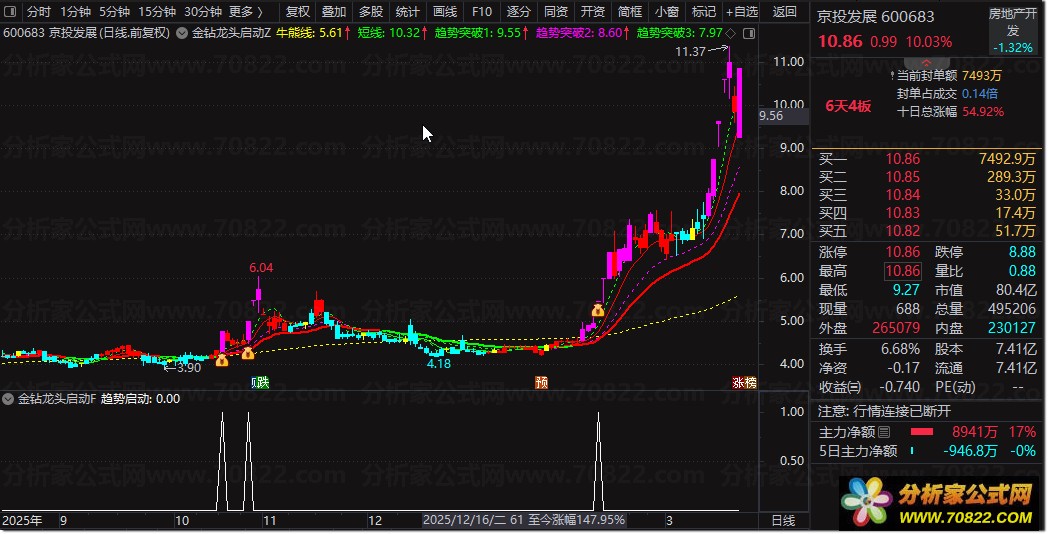
Task: Collapse the limit-up info panel chevron
Action: click(x=927, y=63)
